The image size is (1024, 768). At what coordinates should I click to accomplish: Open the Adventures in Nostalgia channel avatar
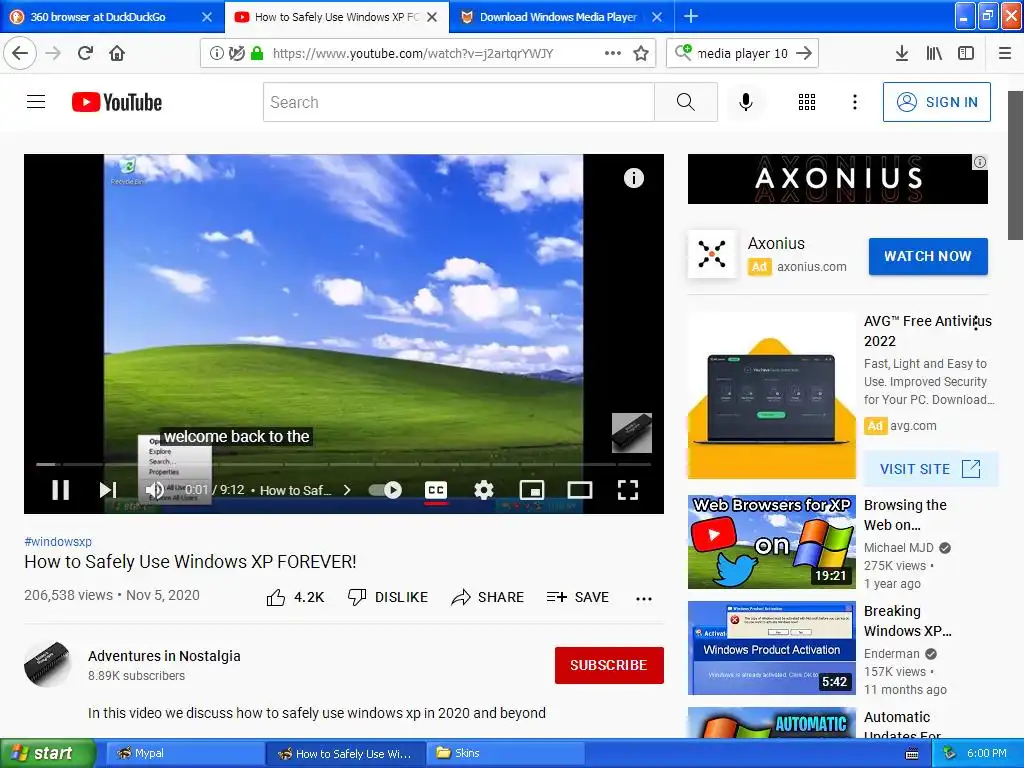48,665
